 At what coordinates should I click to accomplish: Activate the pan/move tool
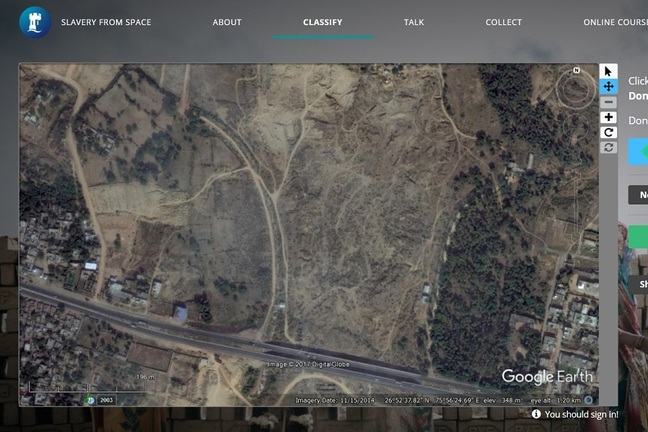[x=608, y=87]
